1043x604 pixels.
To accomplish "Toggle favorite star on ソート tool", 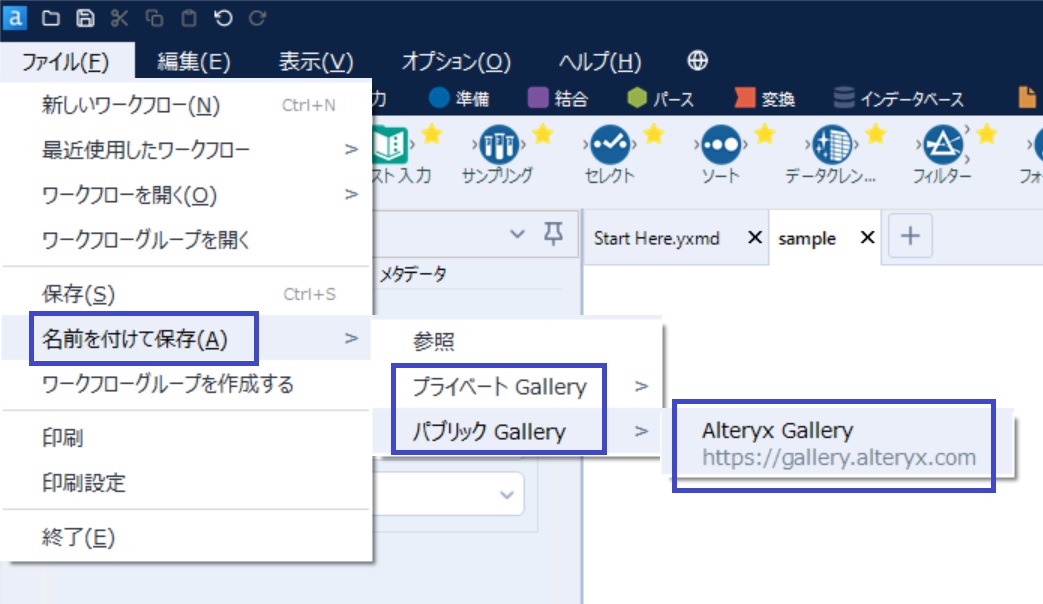I will [x=765, y=134].
